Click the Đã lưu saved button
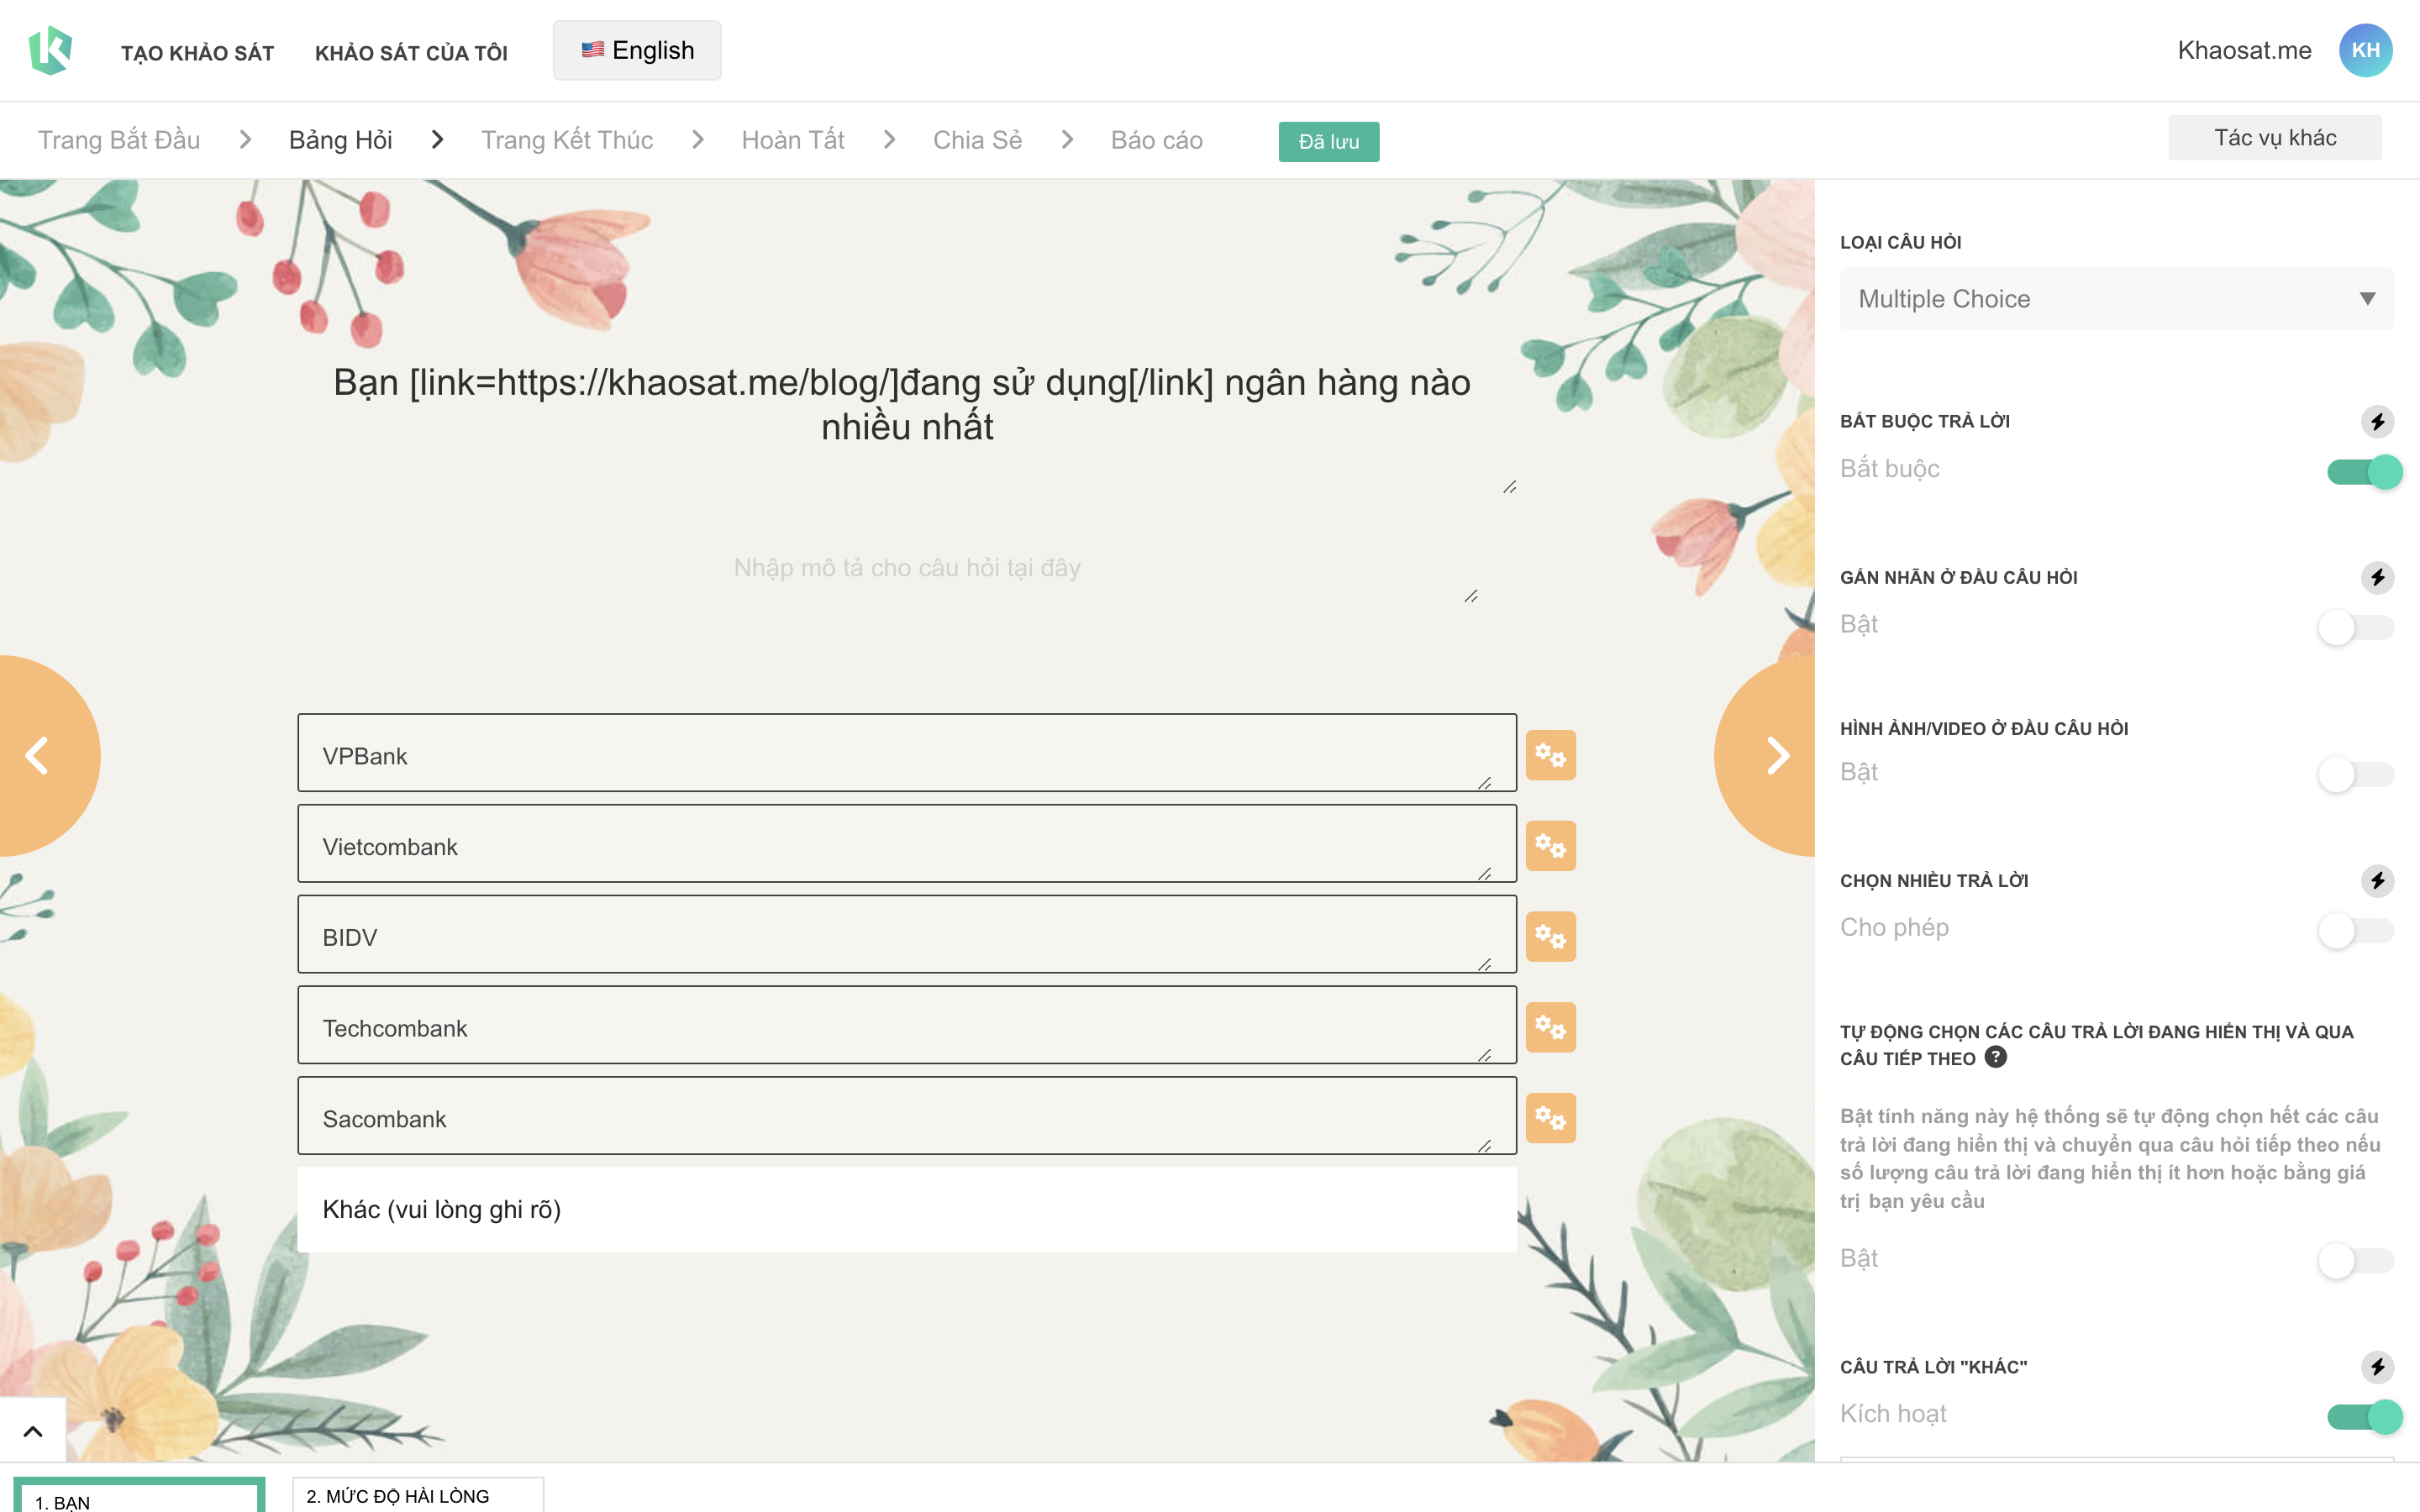Viewport: 2420px width, 1512px height. 1328,141
